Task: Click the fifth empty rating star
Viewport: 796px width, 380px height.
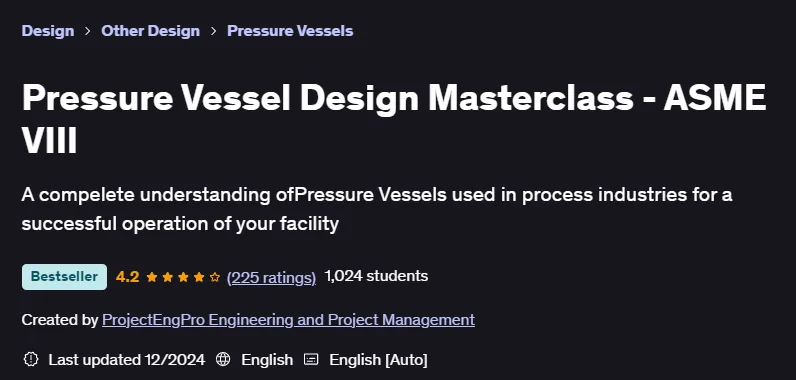Action: click(x=215, y=277)
